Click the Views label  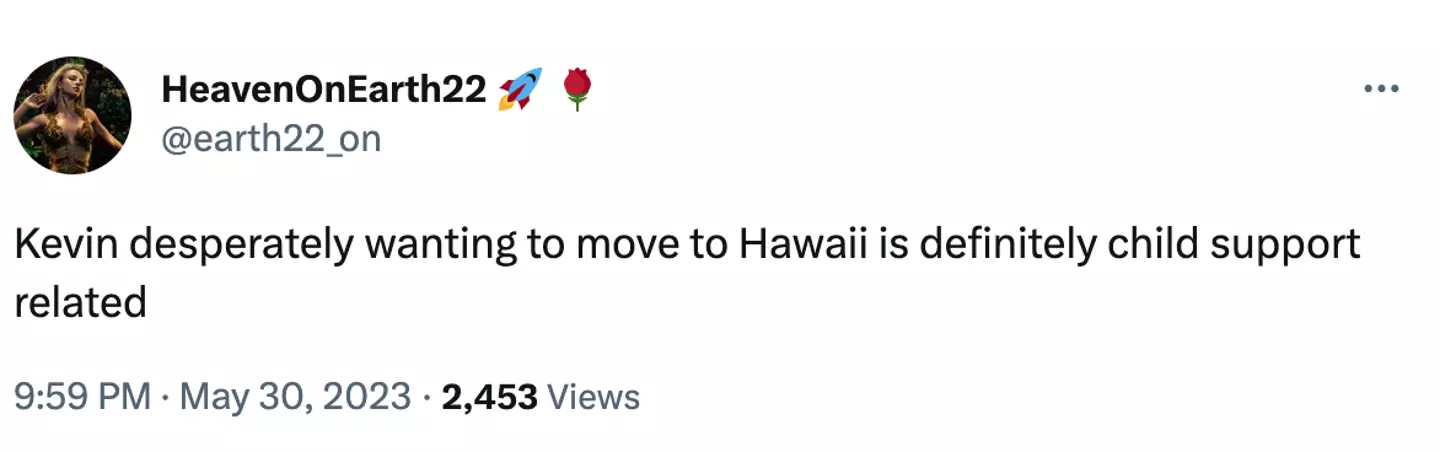pyautogui.click(x=595, y=397)
